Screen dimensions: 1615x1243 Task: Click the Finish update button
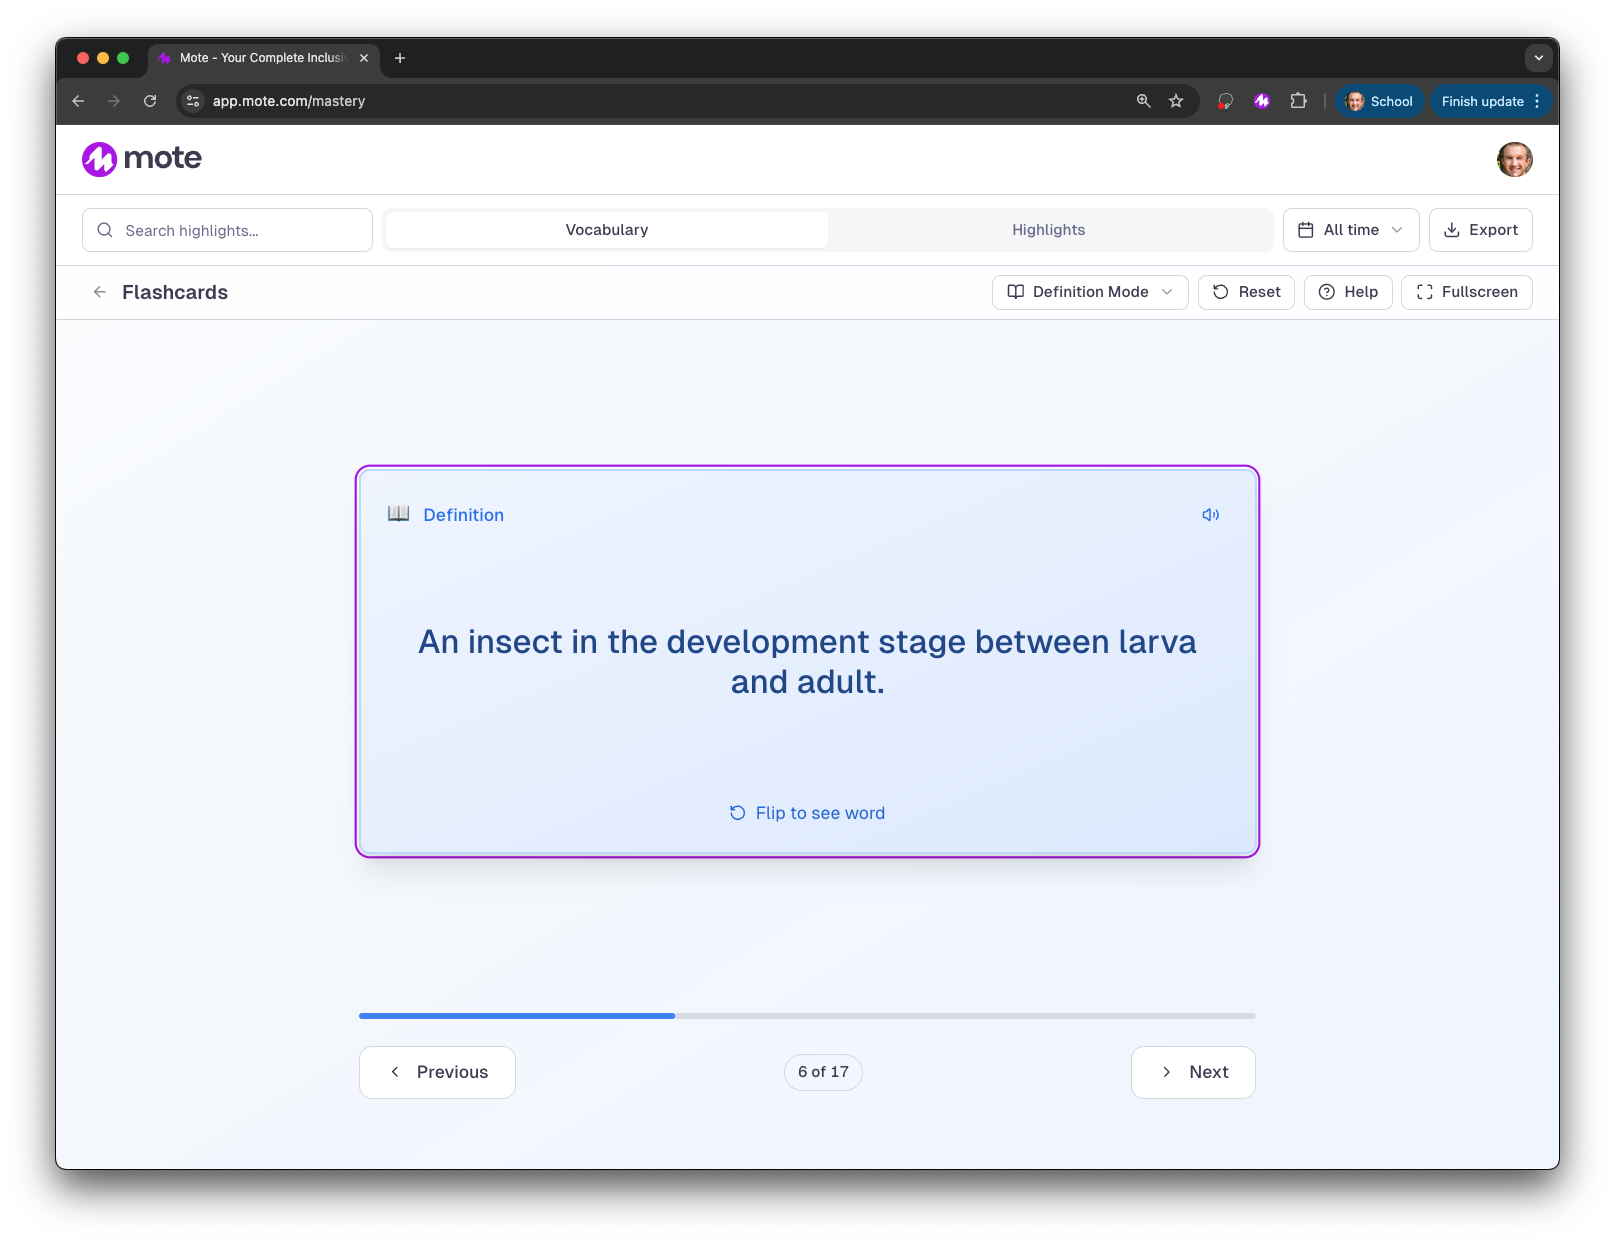point(1490,101)
